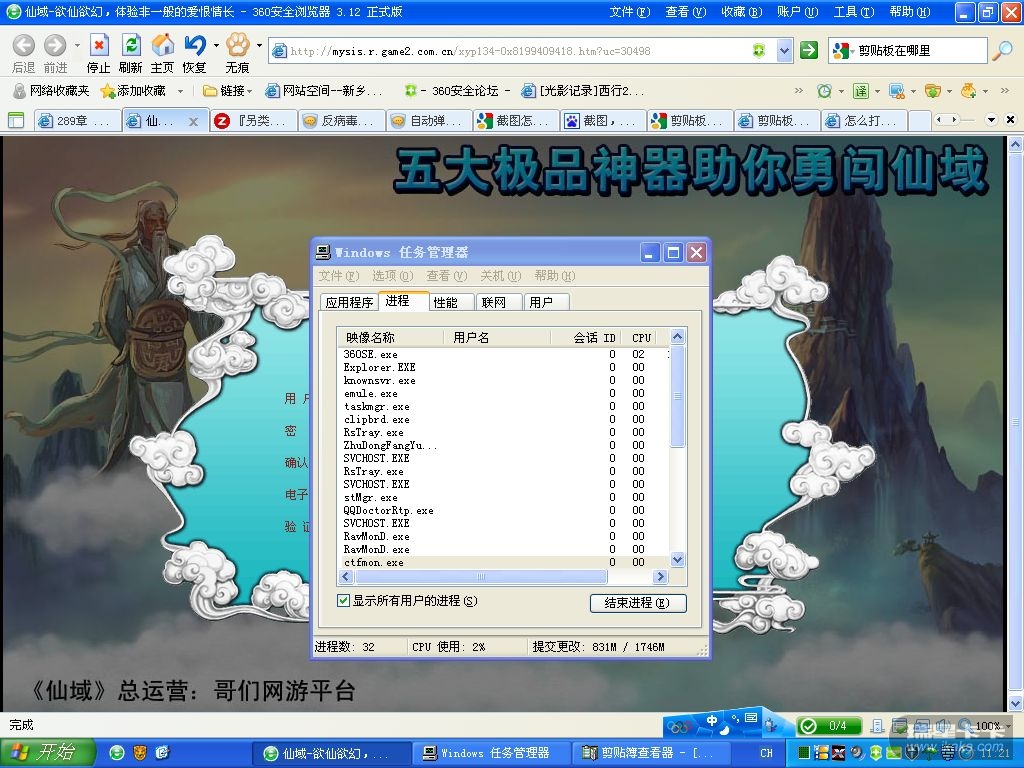Click the browser address URL field
Screen dimensions: 1024x768
tap(520, 51)
